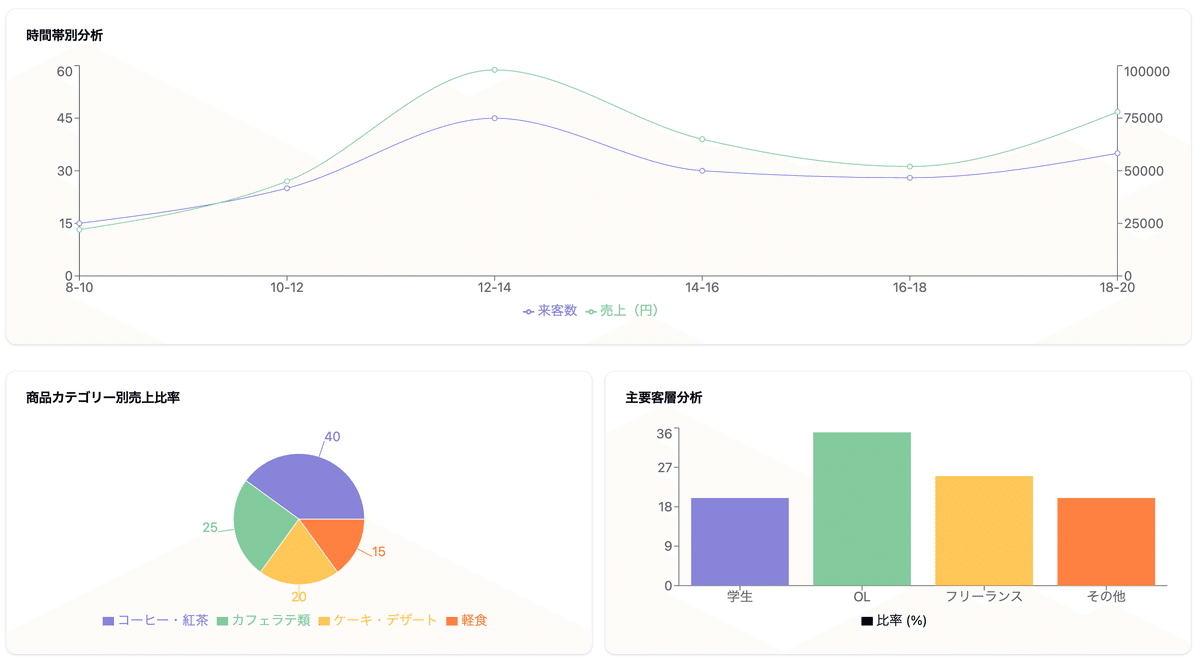Click the 来客数 data point at 10-12

[x=287, y=188]
